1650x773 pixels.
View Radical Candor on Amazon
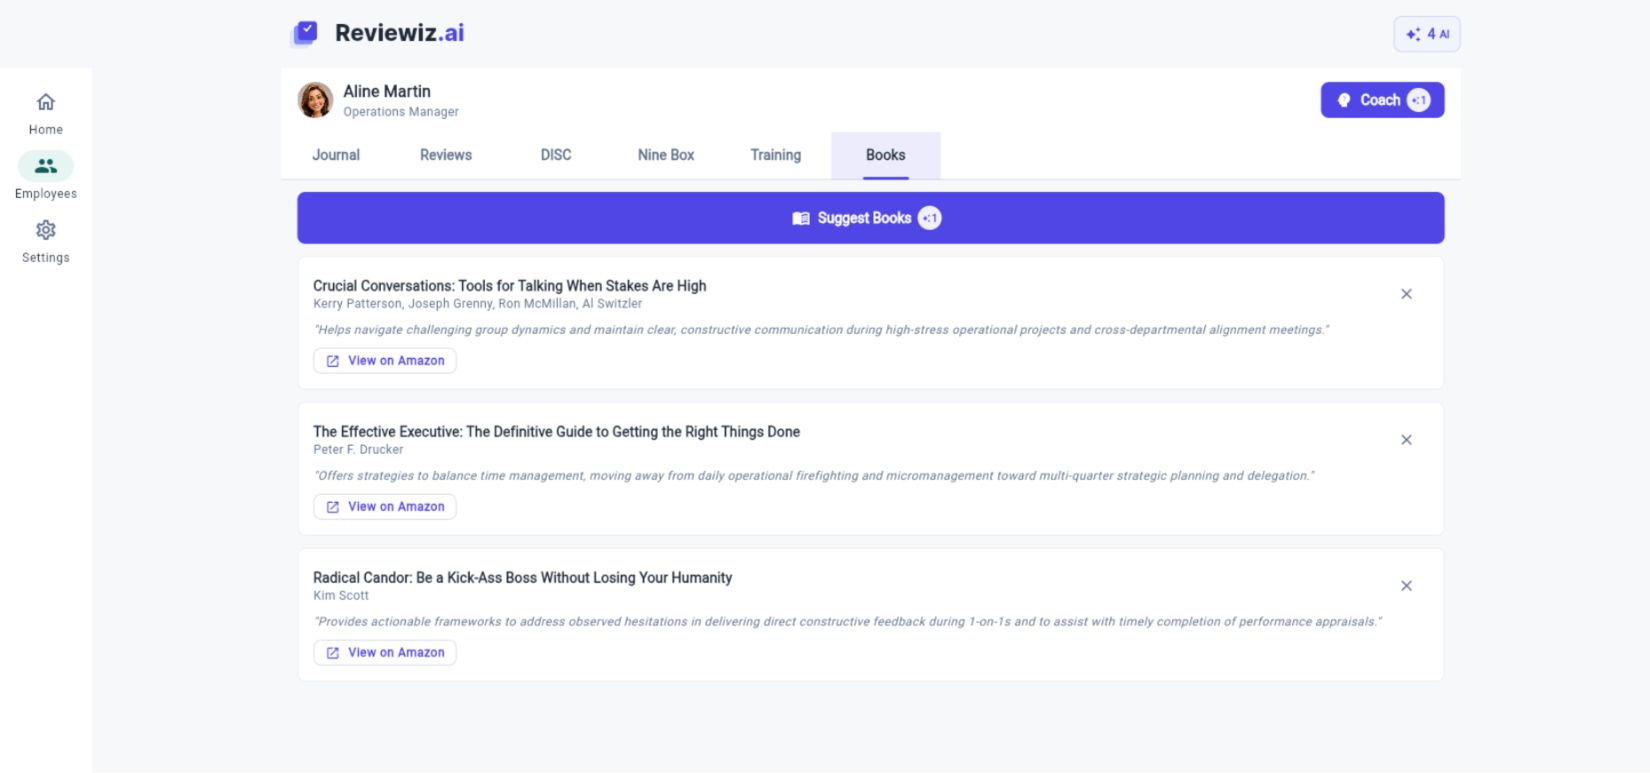[x=385, y=653]
